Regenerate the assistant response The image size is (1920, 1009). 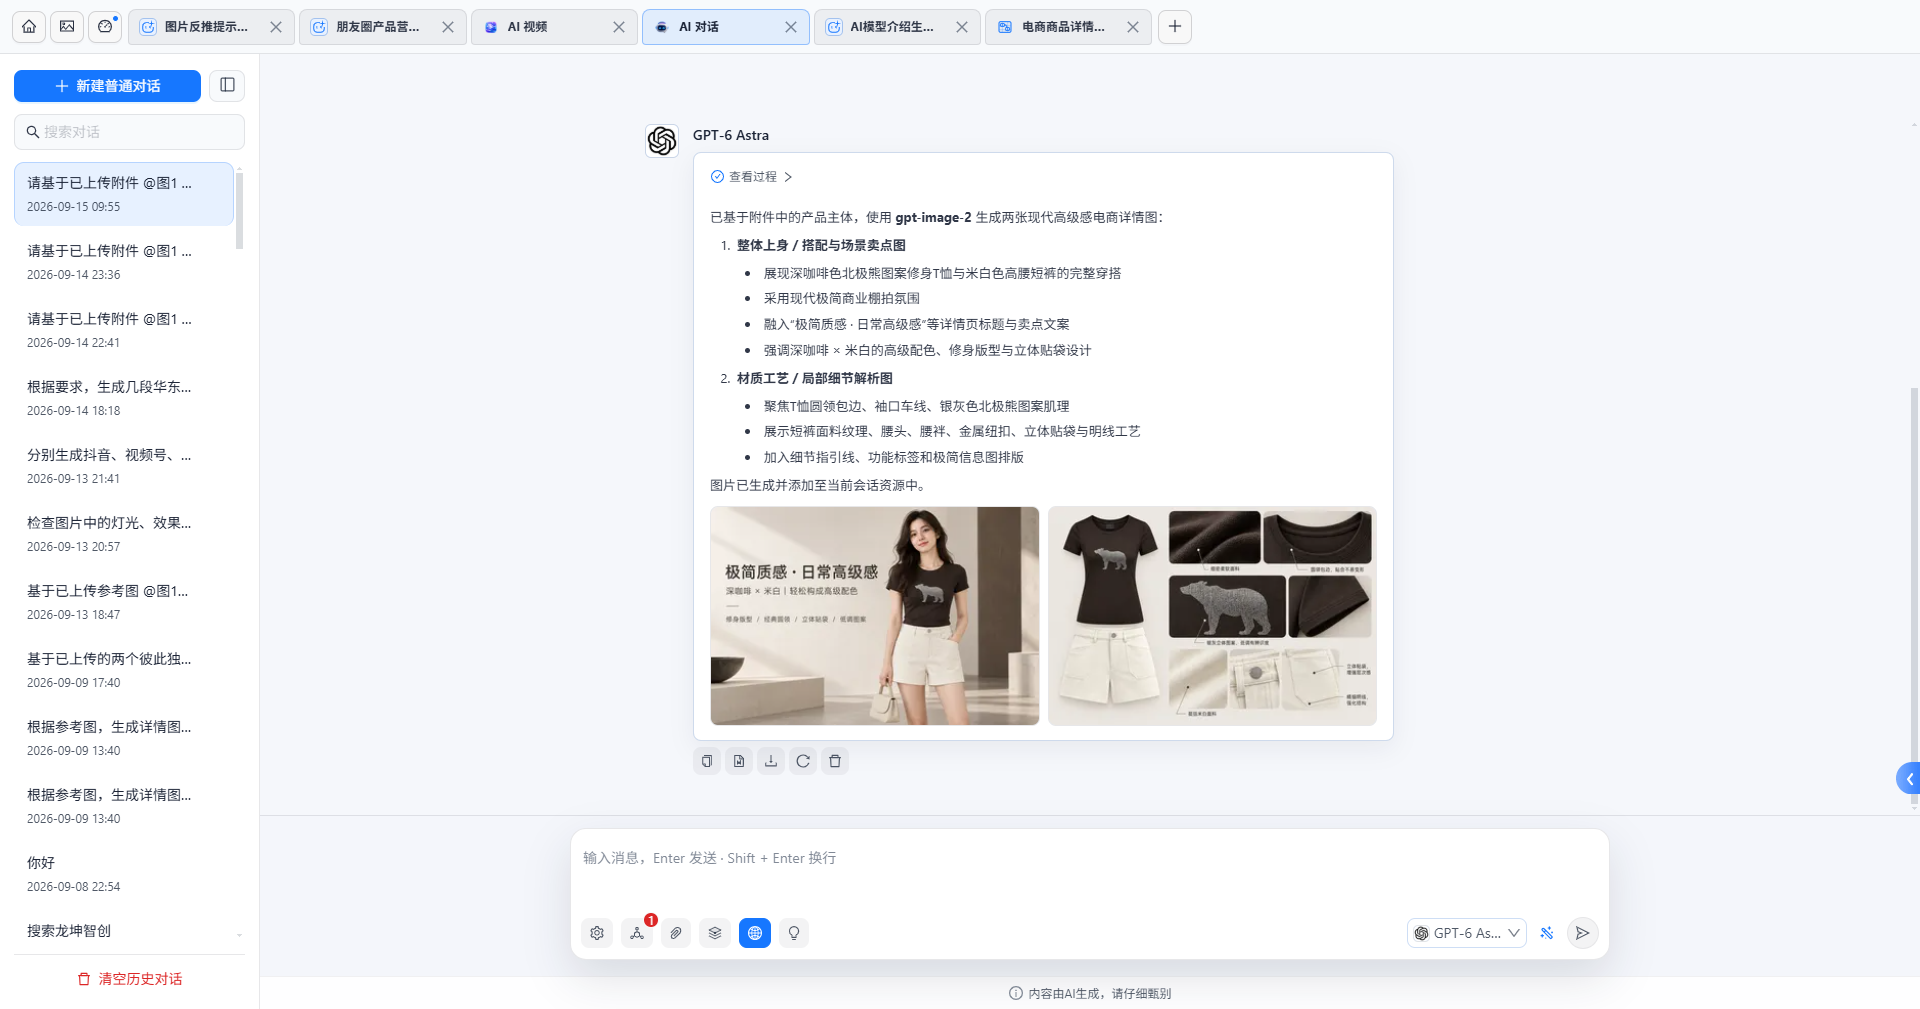[803, 761]
